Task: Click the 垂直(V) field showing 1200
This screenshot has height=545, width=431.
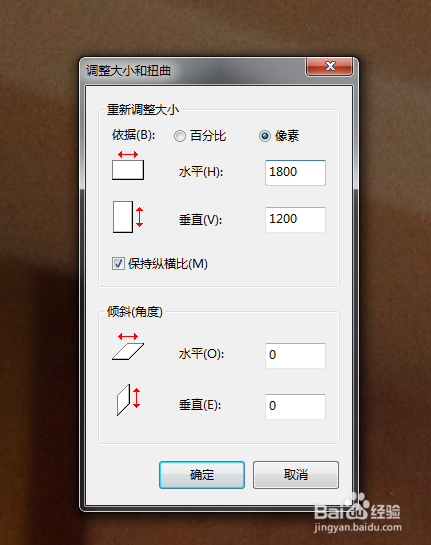Action: (295, 220)
